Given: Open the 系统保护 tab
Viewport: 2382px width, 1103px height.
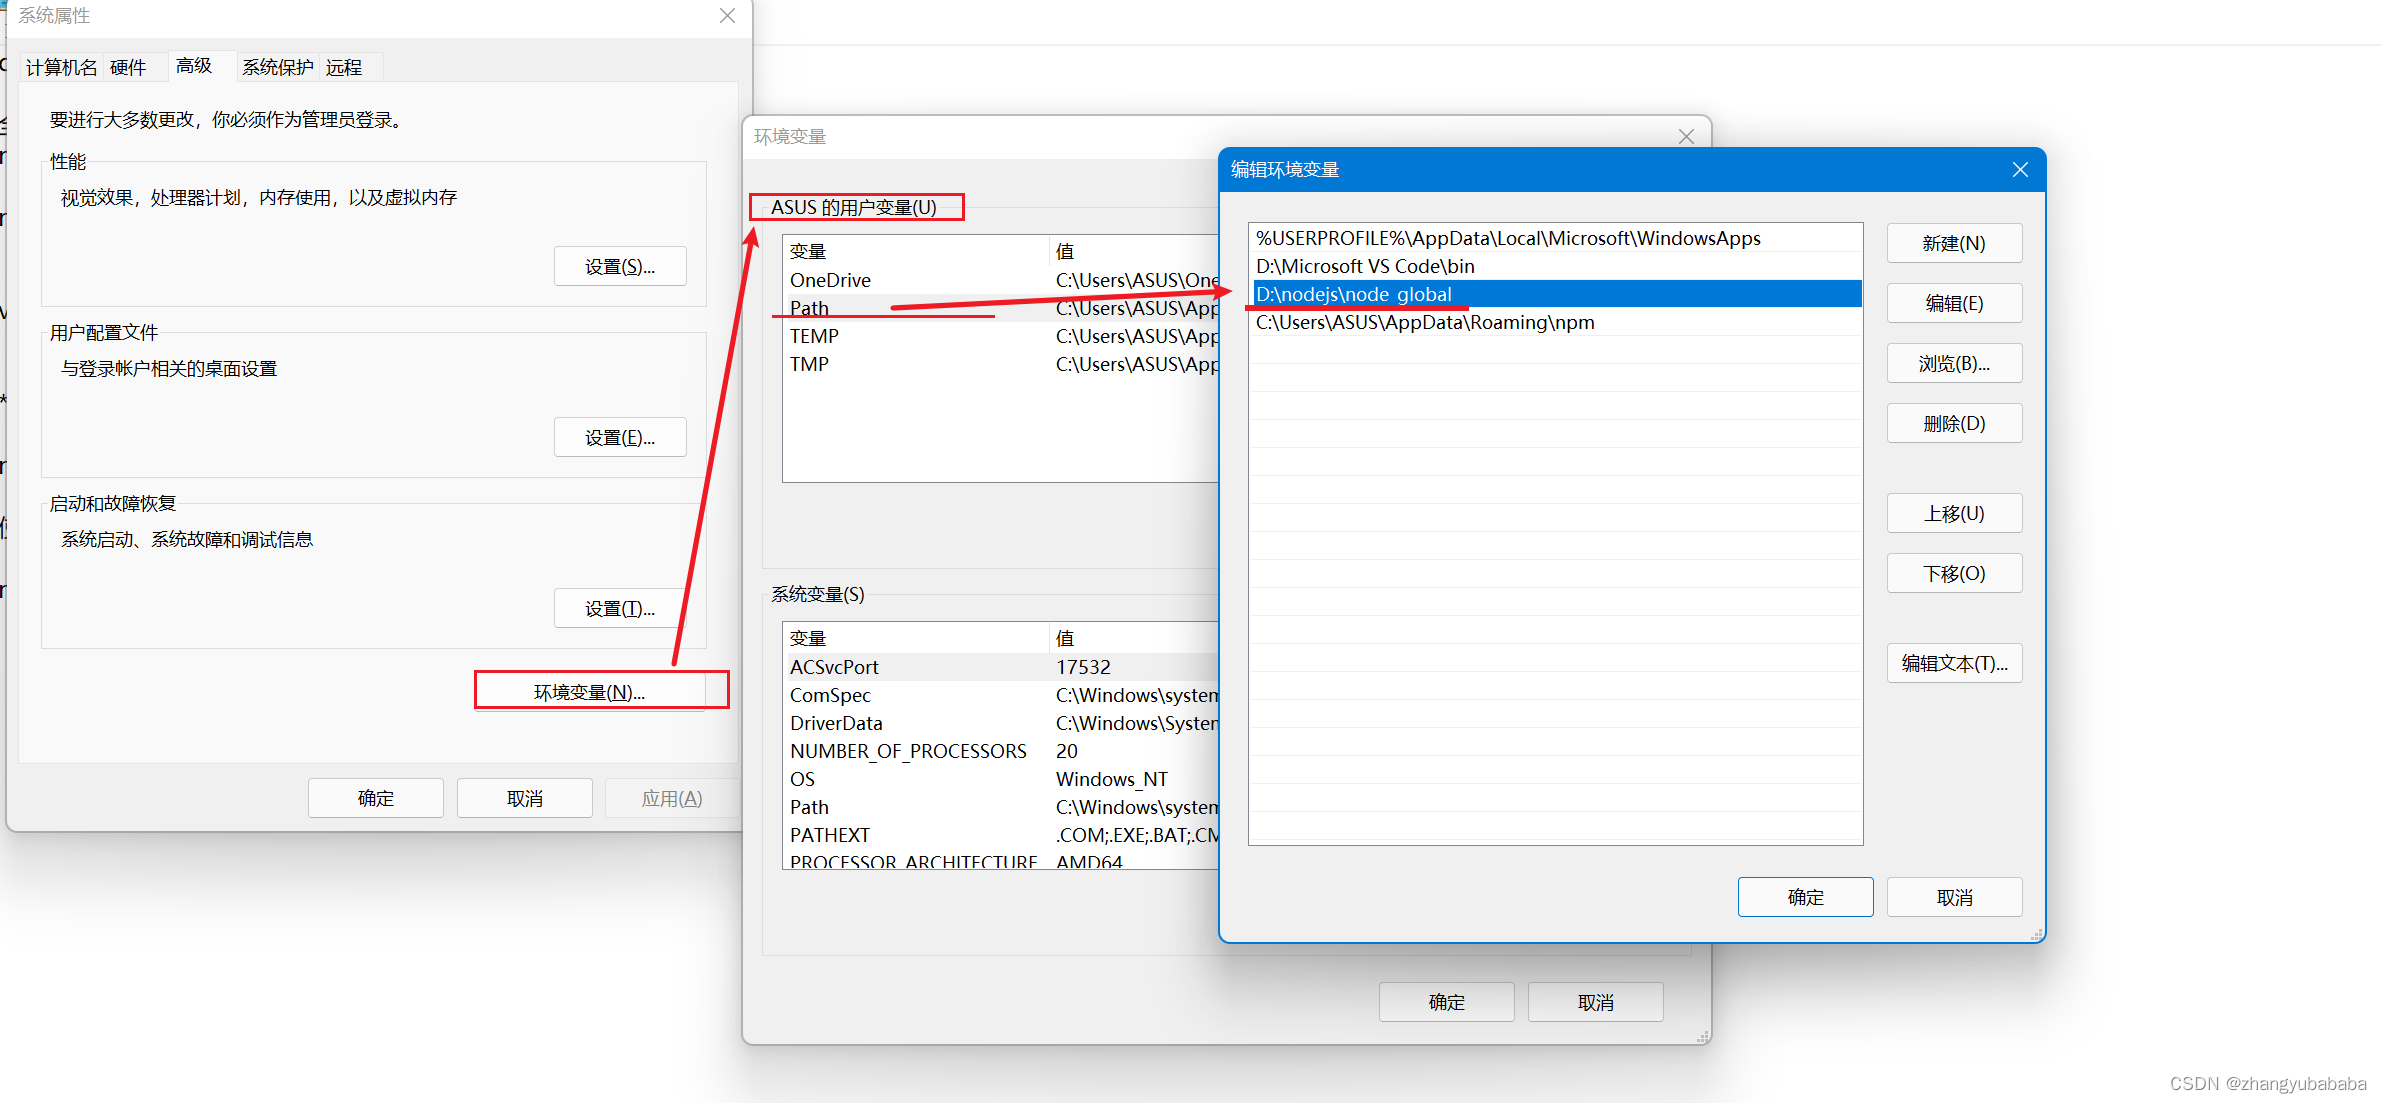Looking at the screenshot, I should [x=277, y=68].
